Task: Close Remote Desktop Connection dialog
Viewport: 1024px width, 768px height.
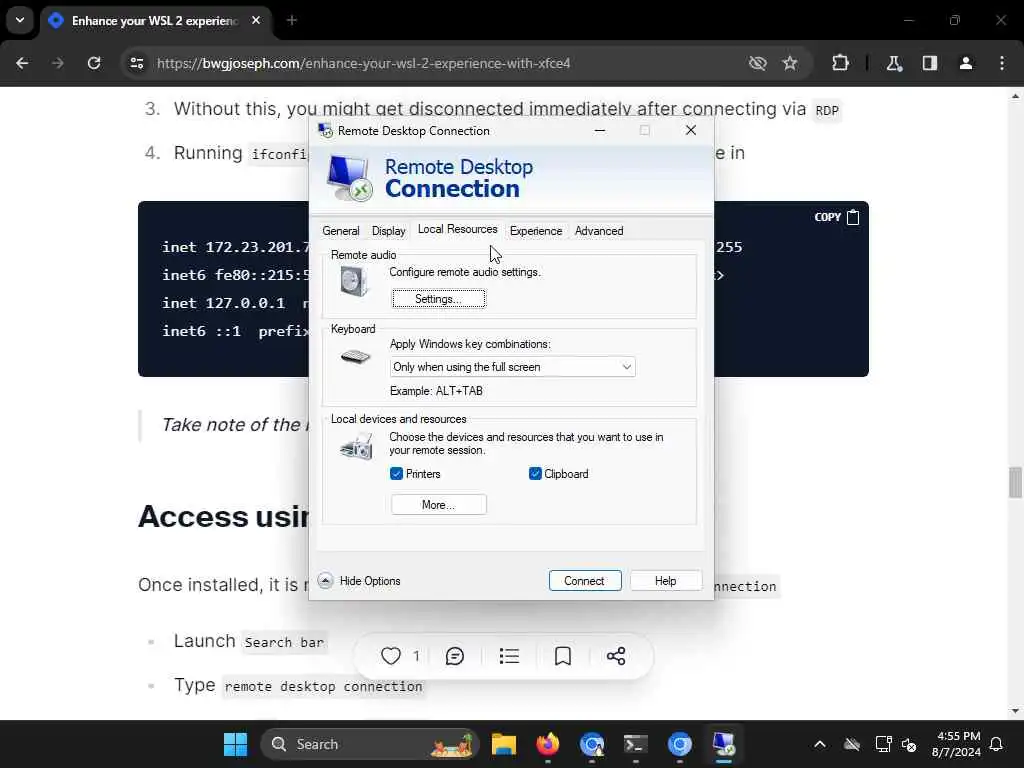Action: click(x=691, y=130)
